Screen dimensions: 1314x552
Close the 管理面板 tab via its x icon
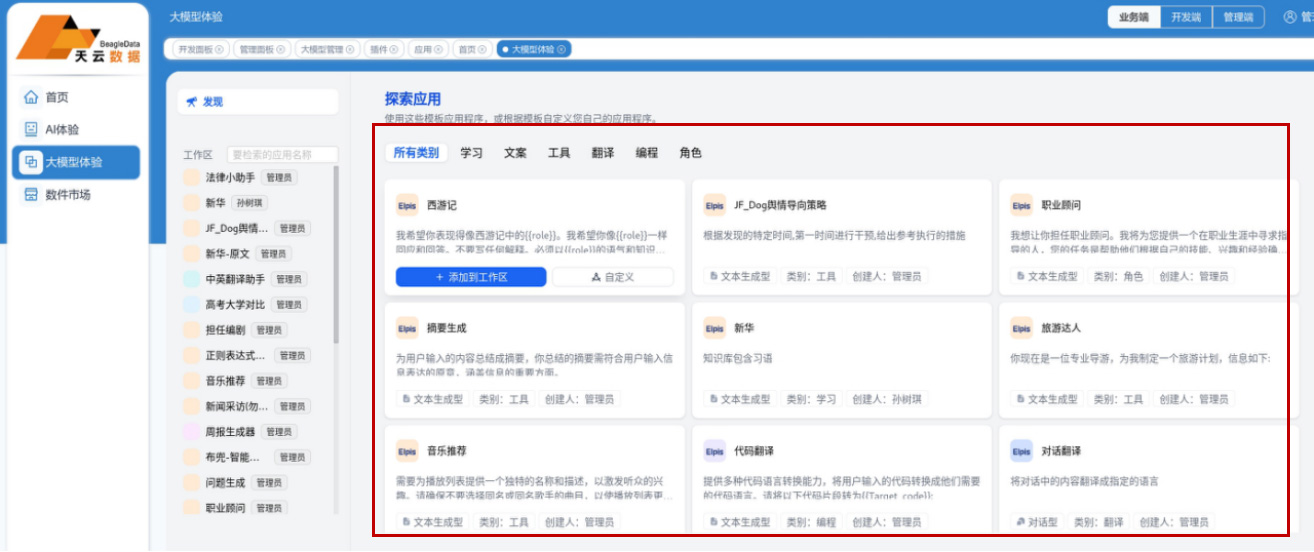(280, 49)
